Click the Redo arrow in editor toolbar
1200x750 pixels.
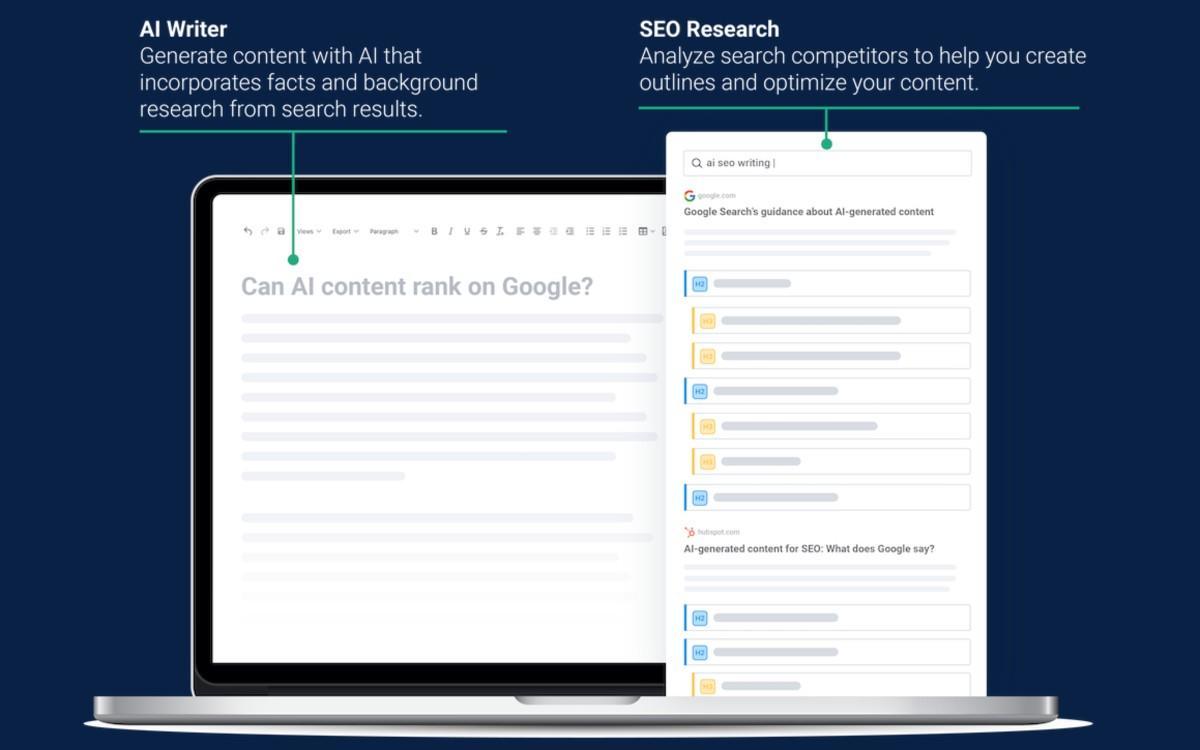pyautogui.click(x=265, y=231)
